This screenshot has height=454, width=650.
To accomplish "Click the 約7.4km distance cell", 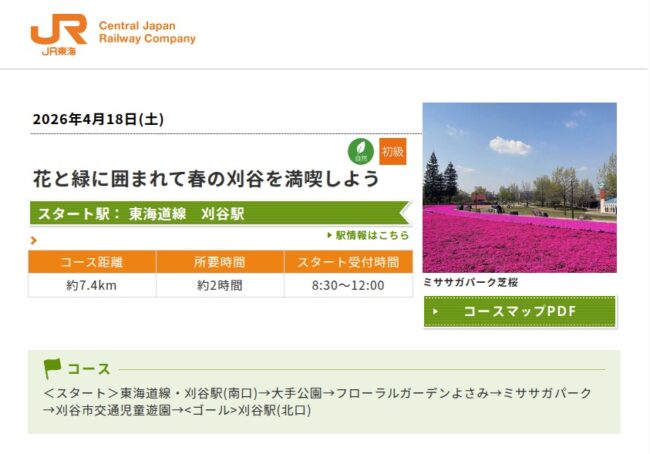I will pos(92,285).
